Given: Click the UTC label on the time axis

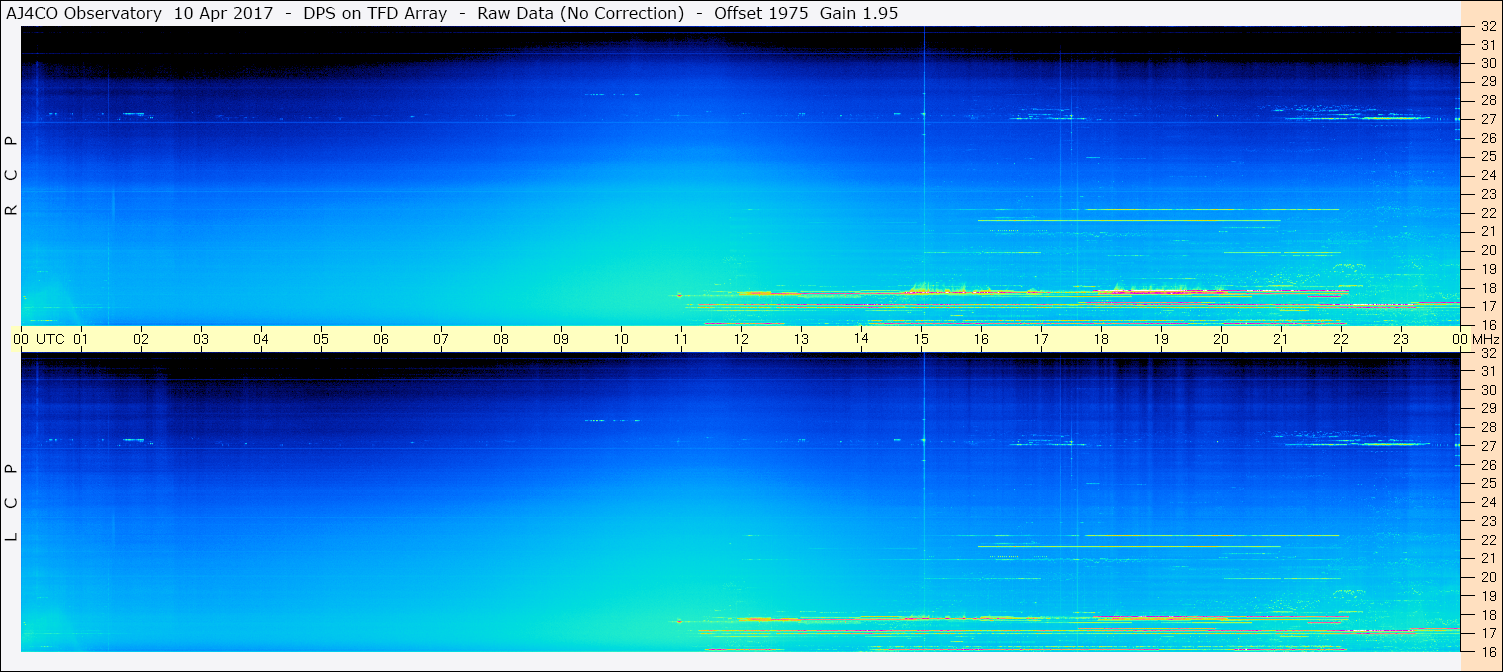Looking at the screenshot, I should coord(50,339).
